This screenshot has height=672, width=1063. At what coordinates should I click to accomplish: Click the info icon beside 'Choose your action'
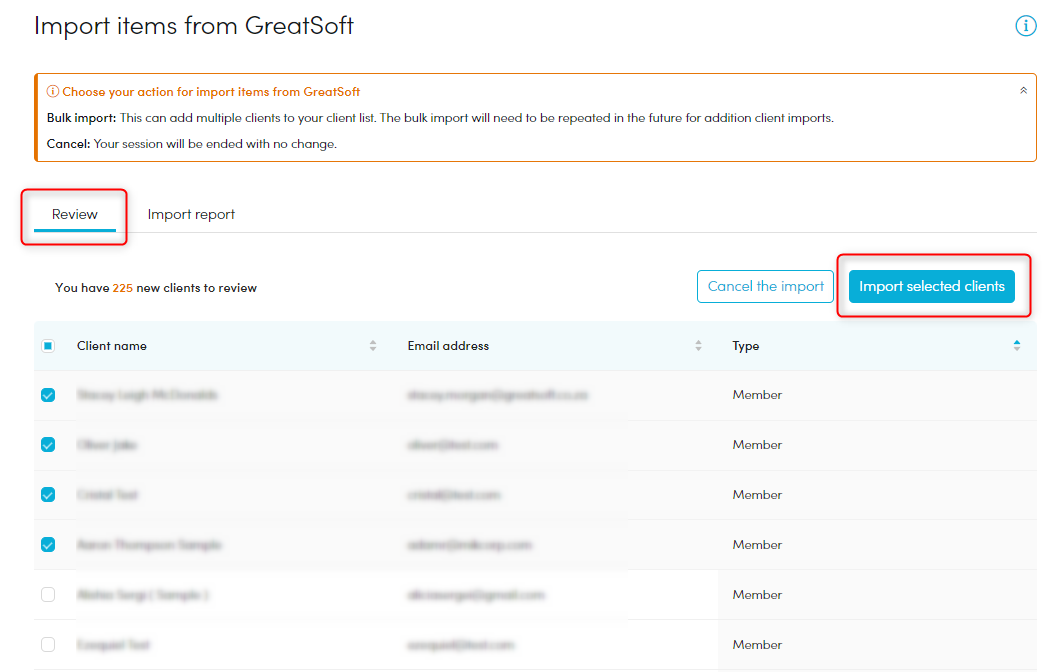point(52,92)
